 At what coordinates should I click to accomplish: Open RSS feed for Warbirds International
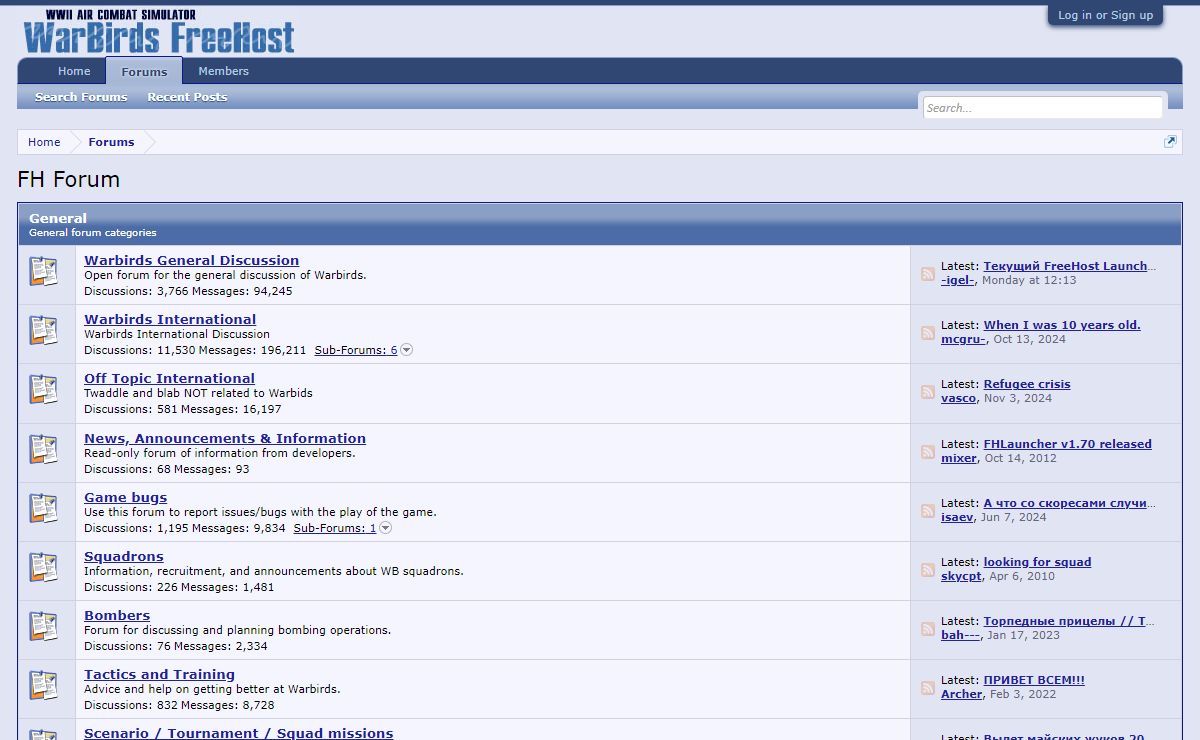[x=928, y=333]
